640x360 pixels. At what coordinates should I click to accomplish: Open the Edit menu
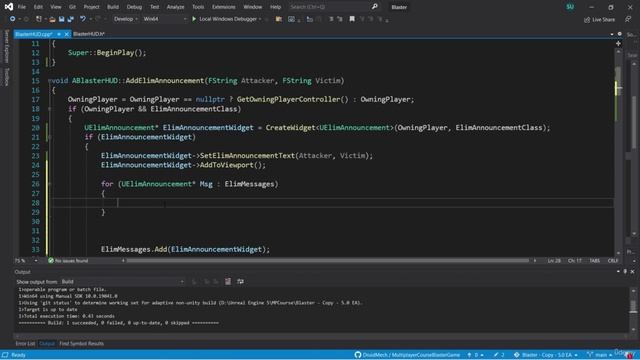[38, 7]
